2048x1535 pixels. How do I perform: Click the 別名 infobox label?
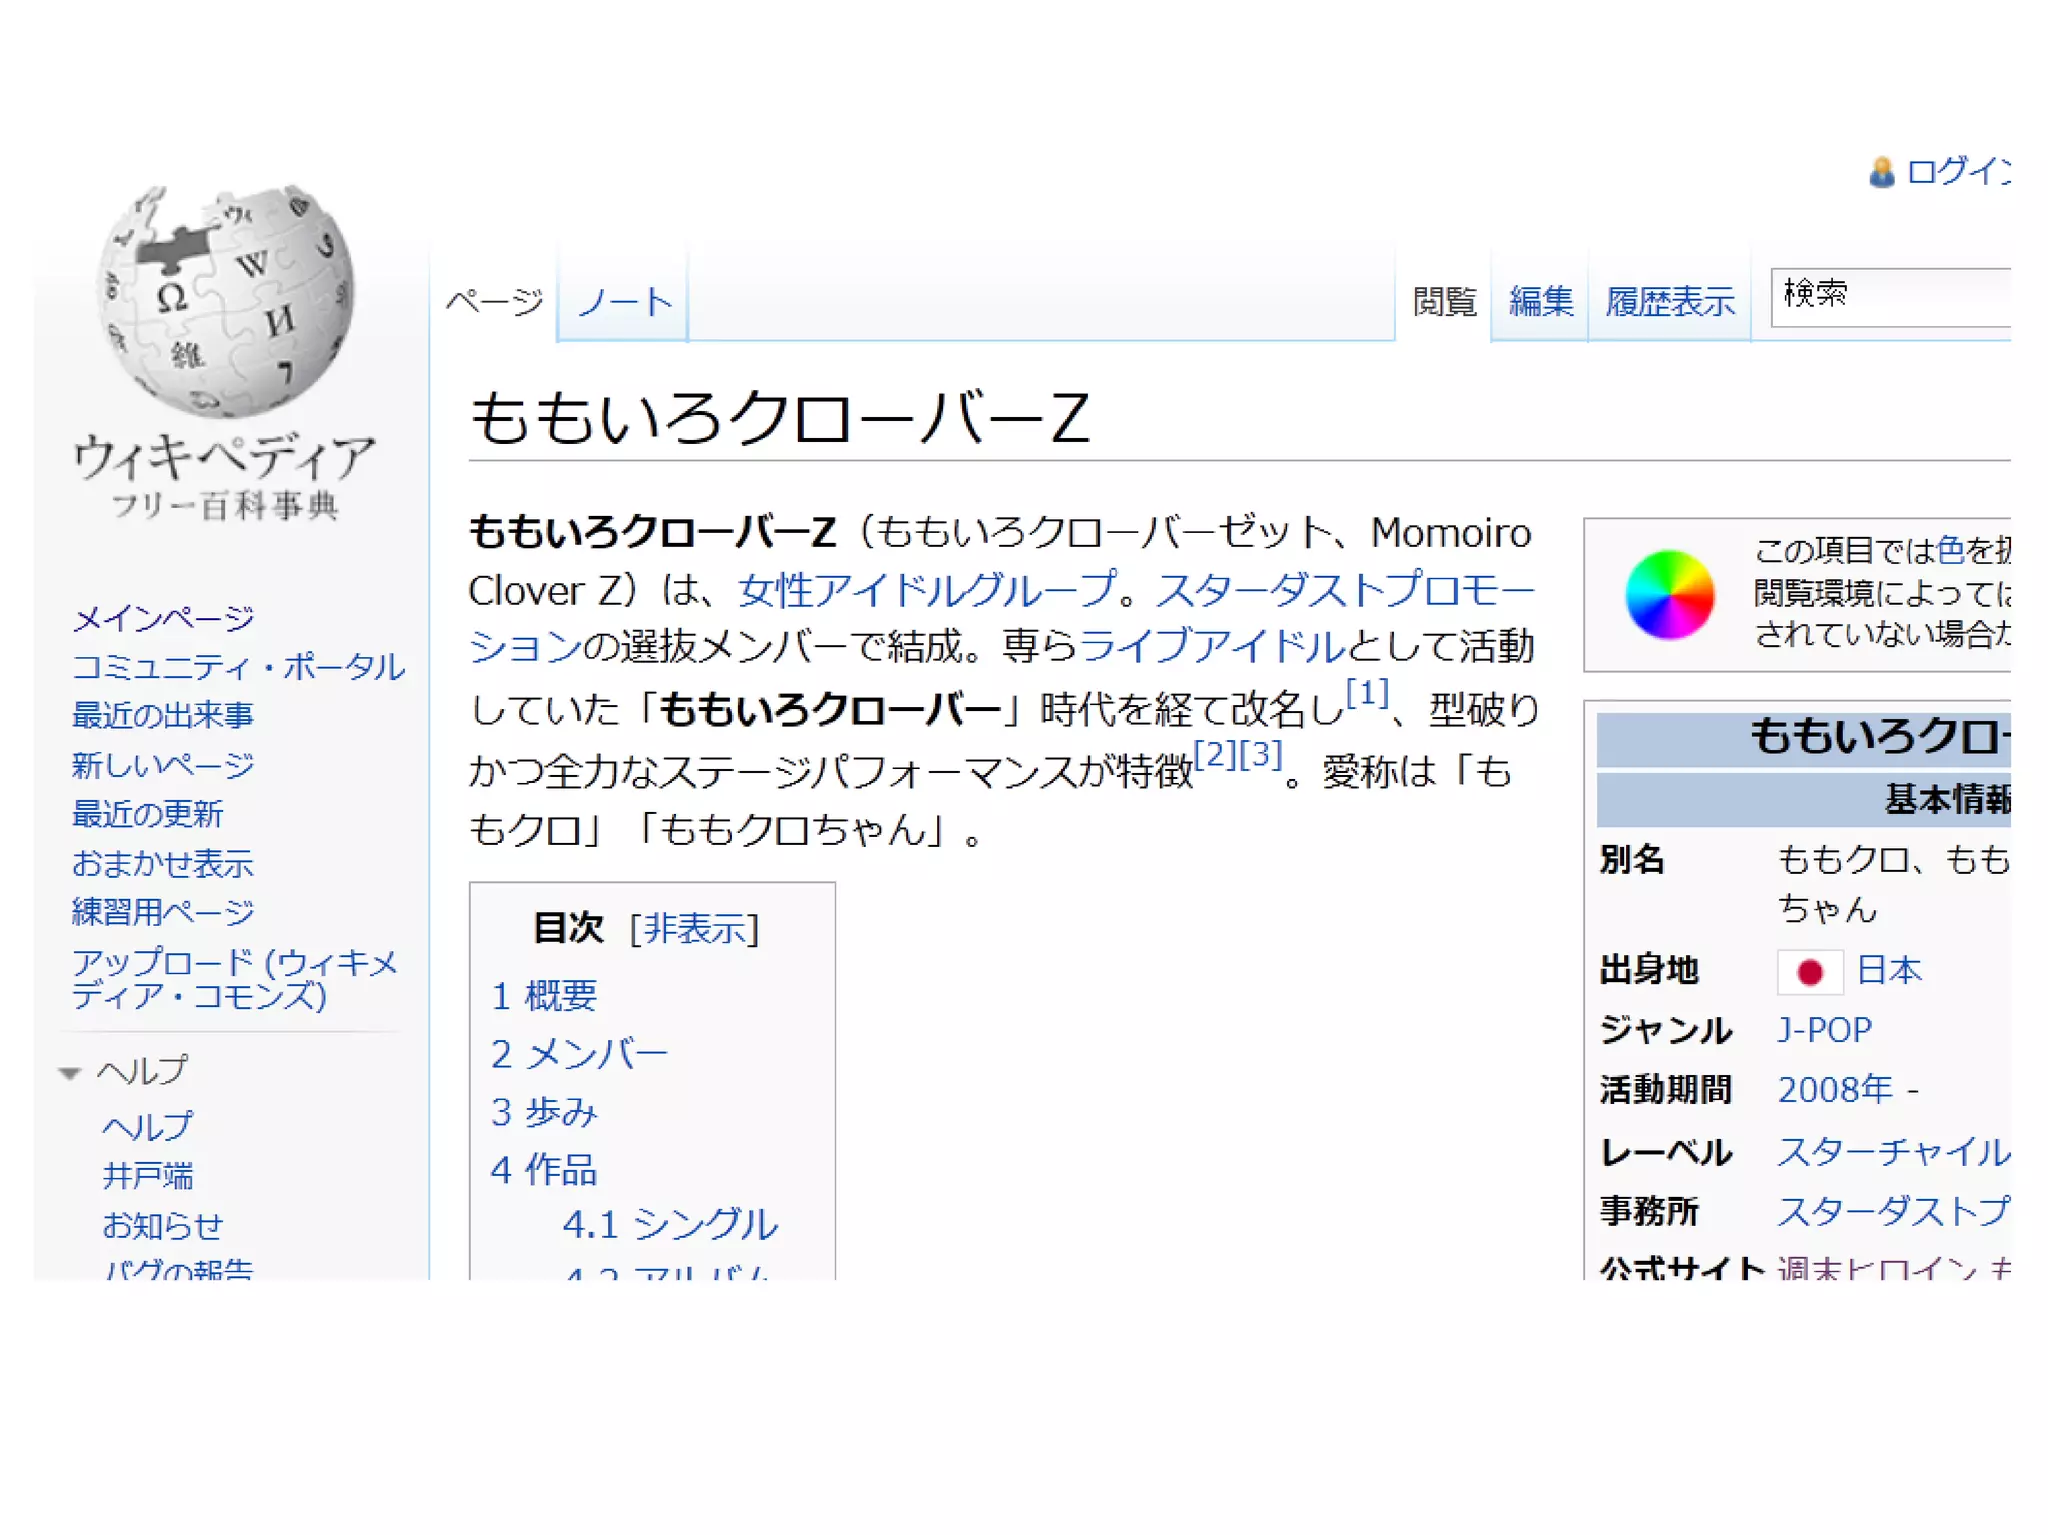(x=1631, y=859)
